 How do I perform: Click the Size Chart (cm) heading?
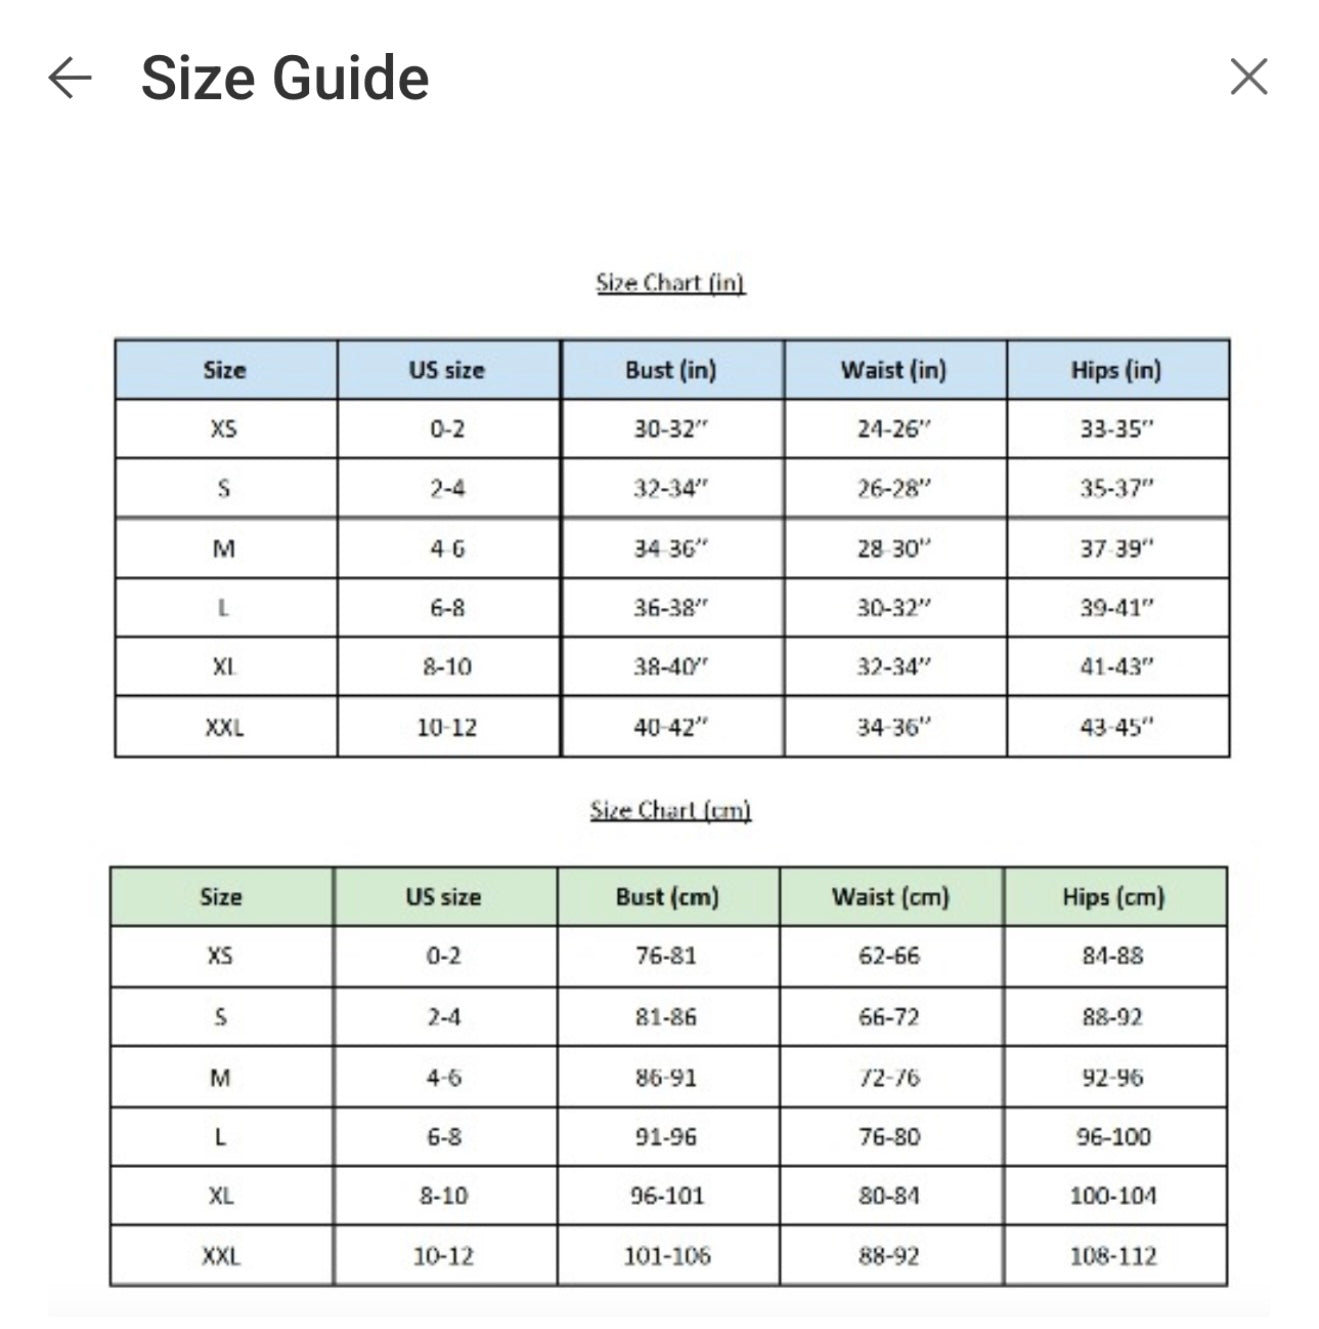(670, 810)
